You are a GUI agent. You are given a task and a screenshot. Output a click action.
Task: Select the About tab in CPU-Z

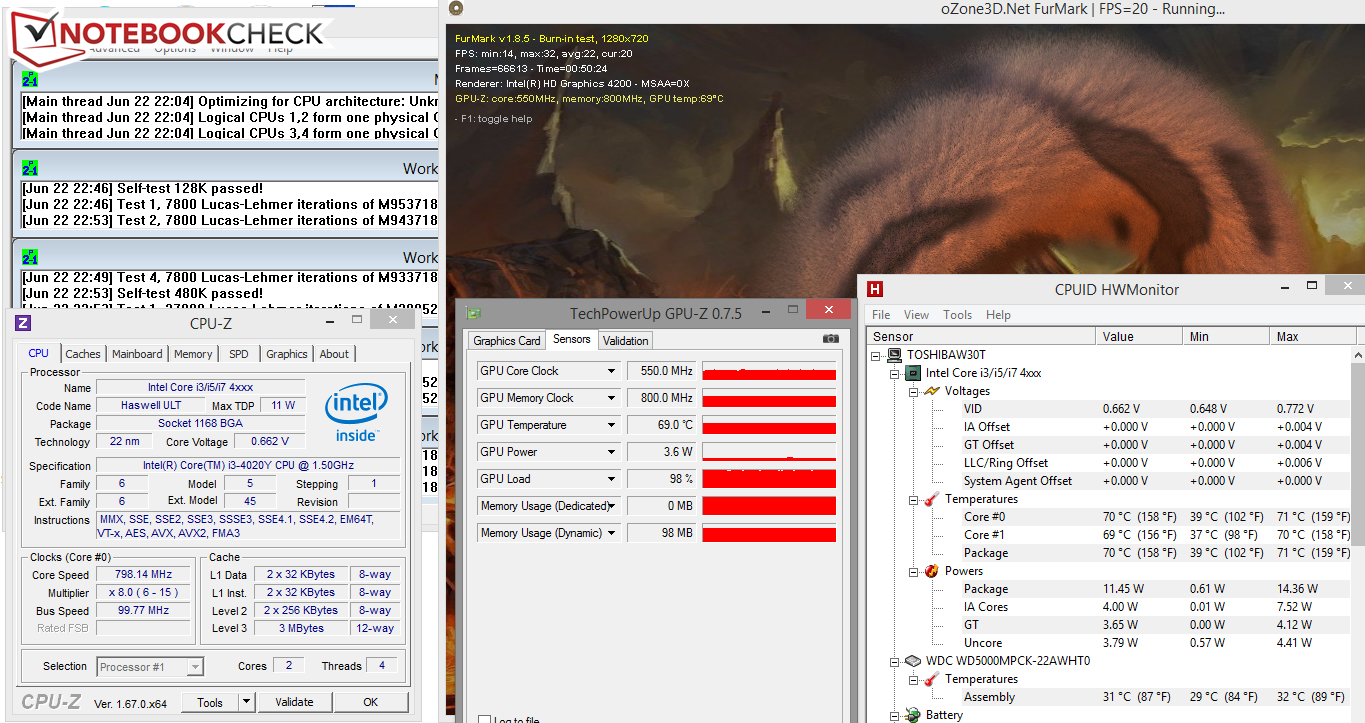pos(334,354)
